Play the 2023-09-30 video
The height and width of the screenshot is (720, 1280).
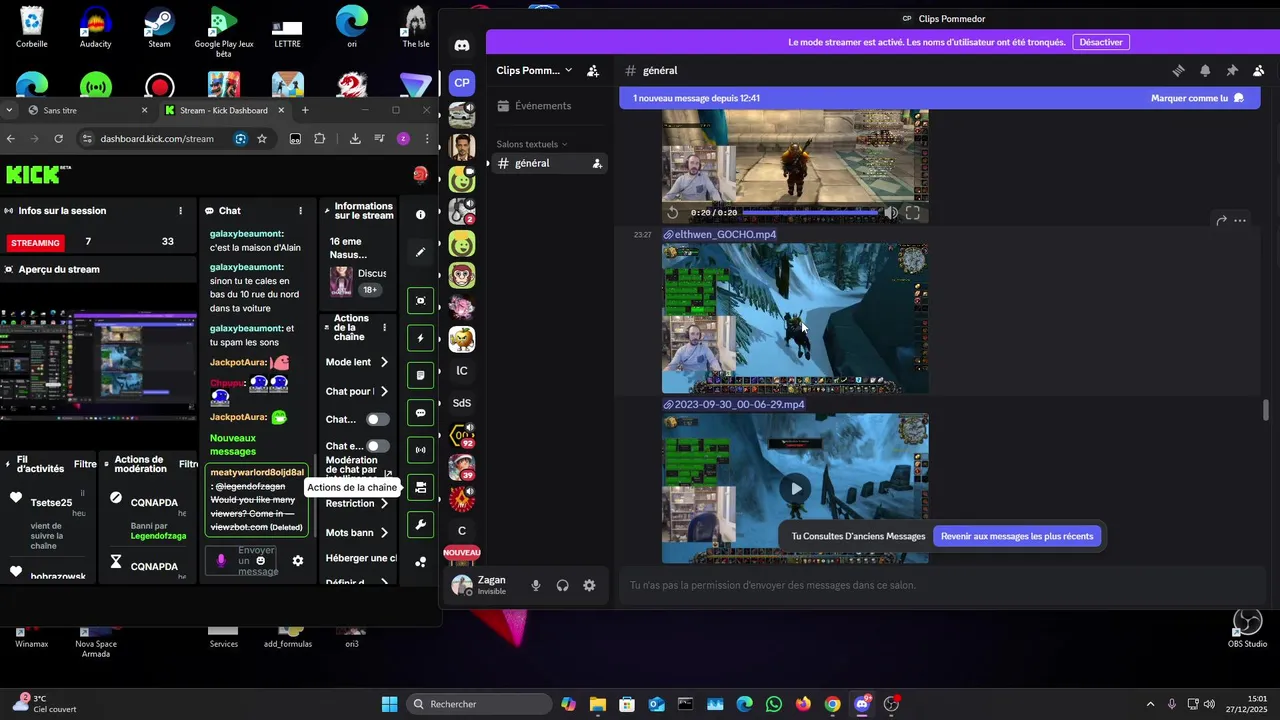point(795,488)
